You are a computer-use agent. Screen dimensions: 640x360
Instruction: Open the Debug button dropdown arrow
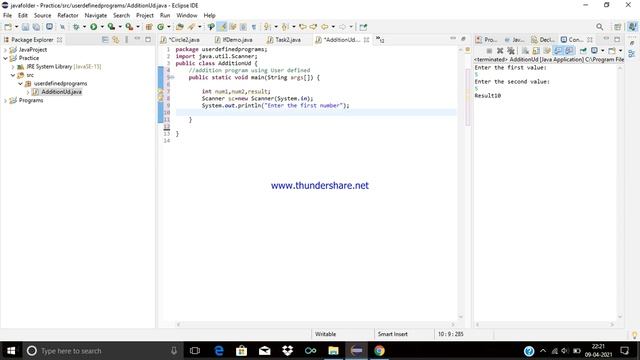(x=84, y=27)
